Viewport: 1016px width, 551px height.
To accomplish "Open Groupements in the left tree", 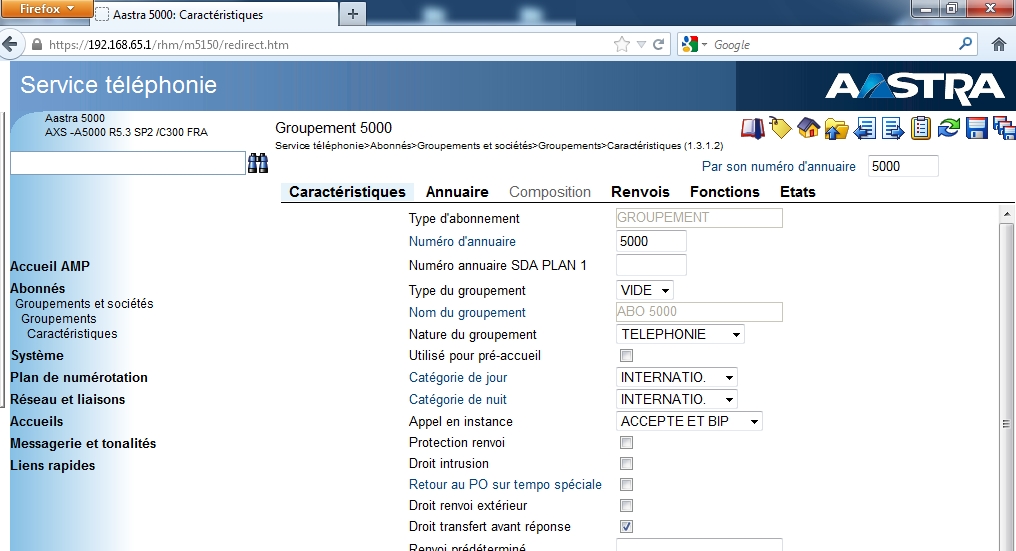I will pyautogui.click(x=58, y=318).
